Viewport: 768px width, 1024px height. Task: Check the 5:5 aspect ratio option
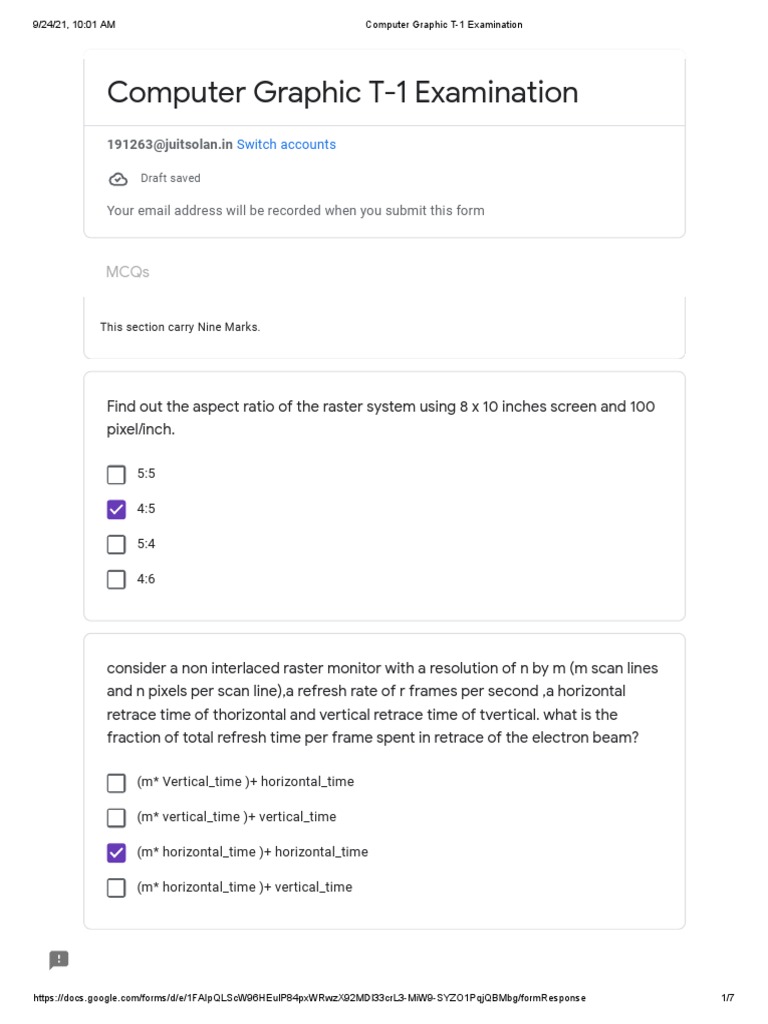tap(116, 474)
